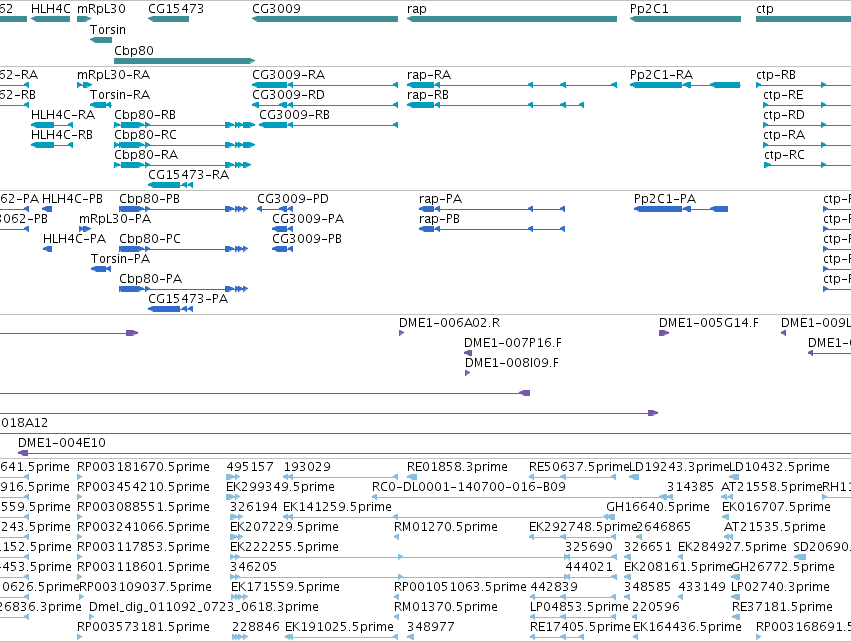This screenshot has height=642, width=851.
Task: Select CDS CG3009-PA
Action: coord(308,219)
